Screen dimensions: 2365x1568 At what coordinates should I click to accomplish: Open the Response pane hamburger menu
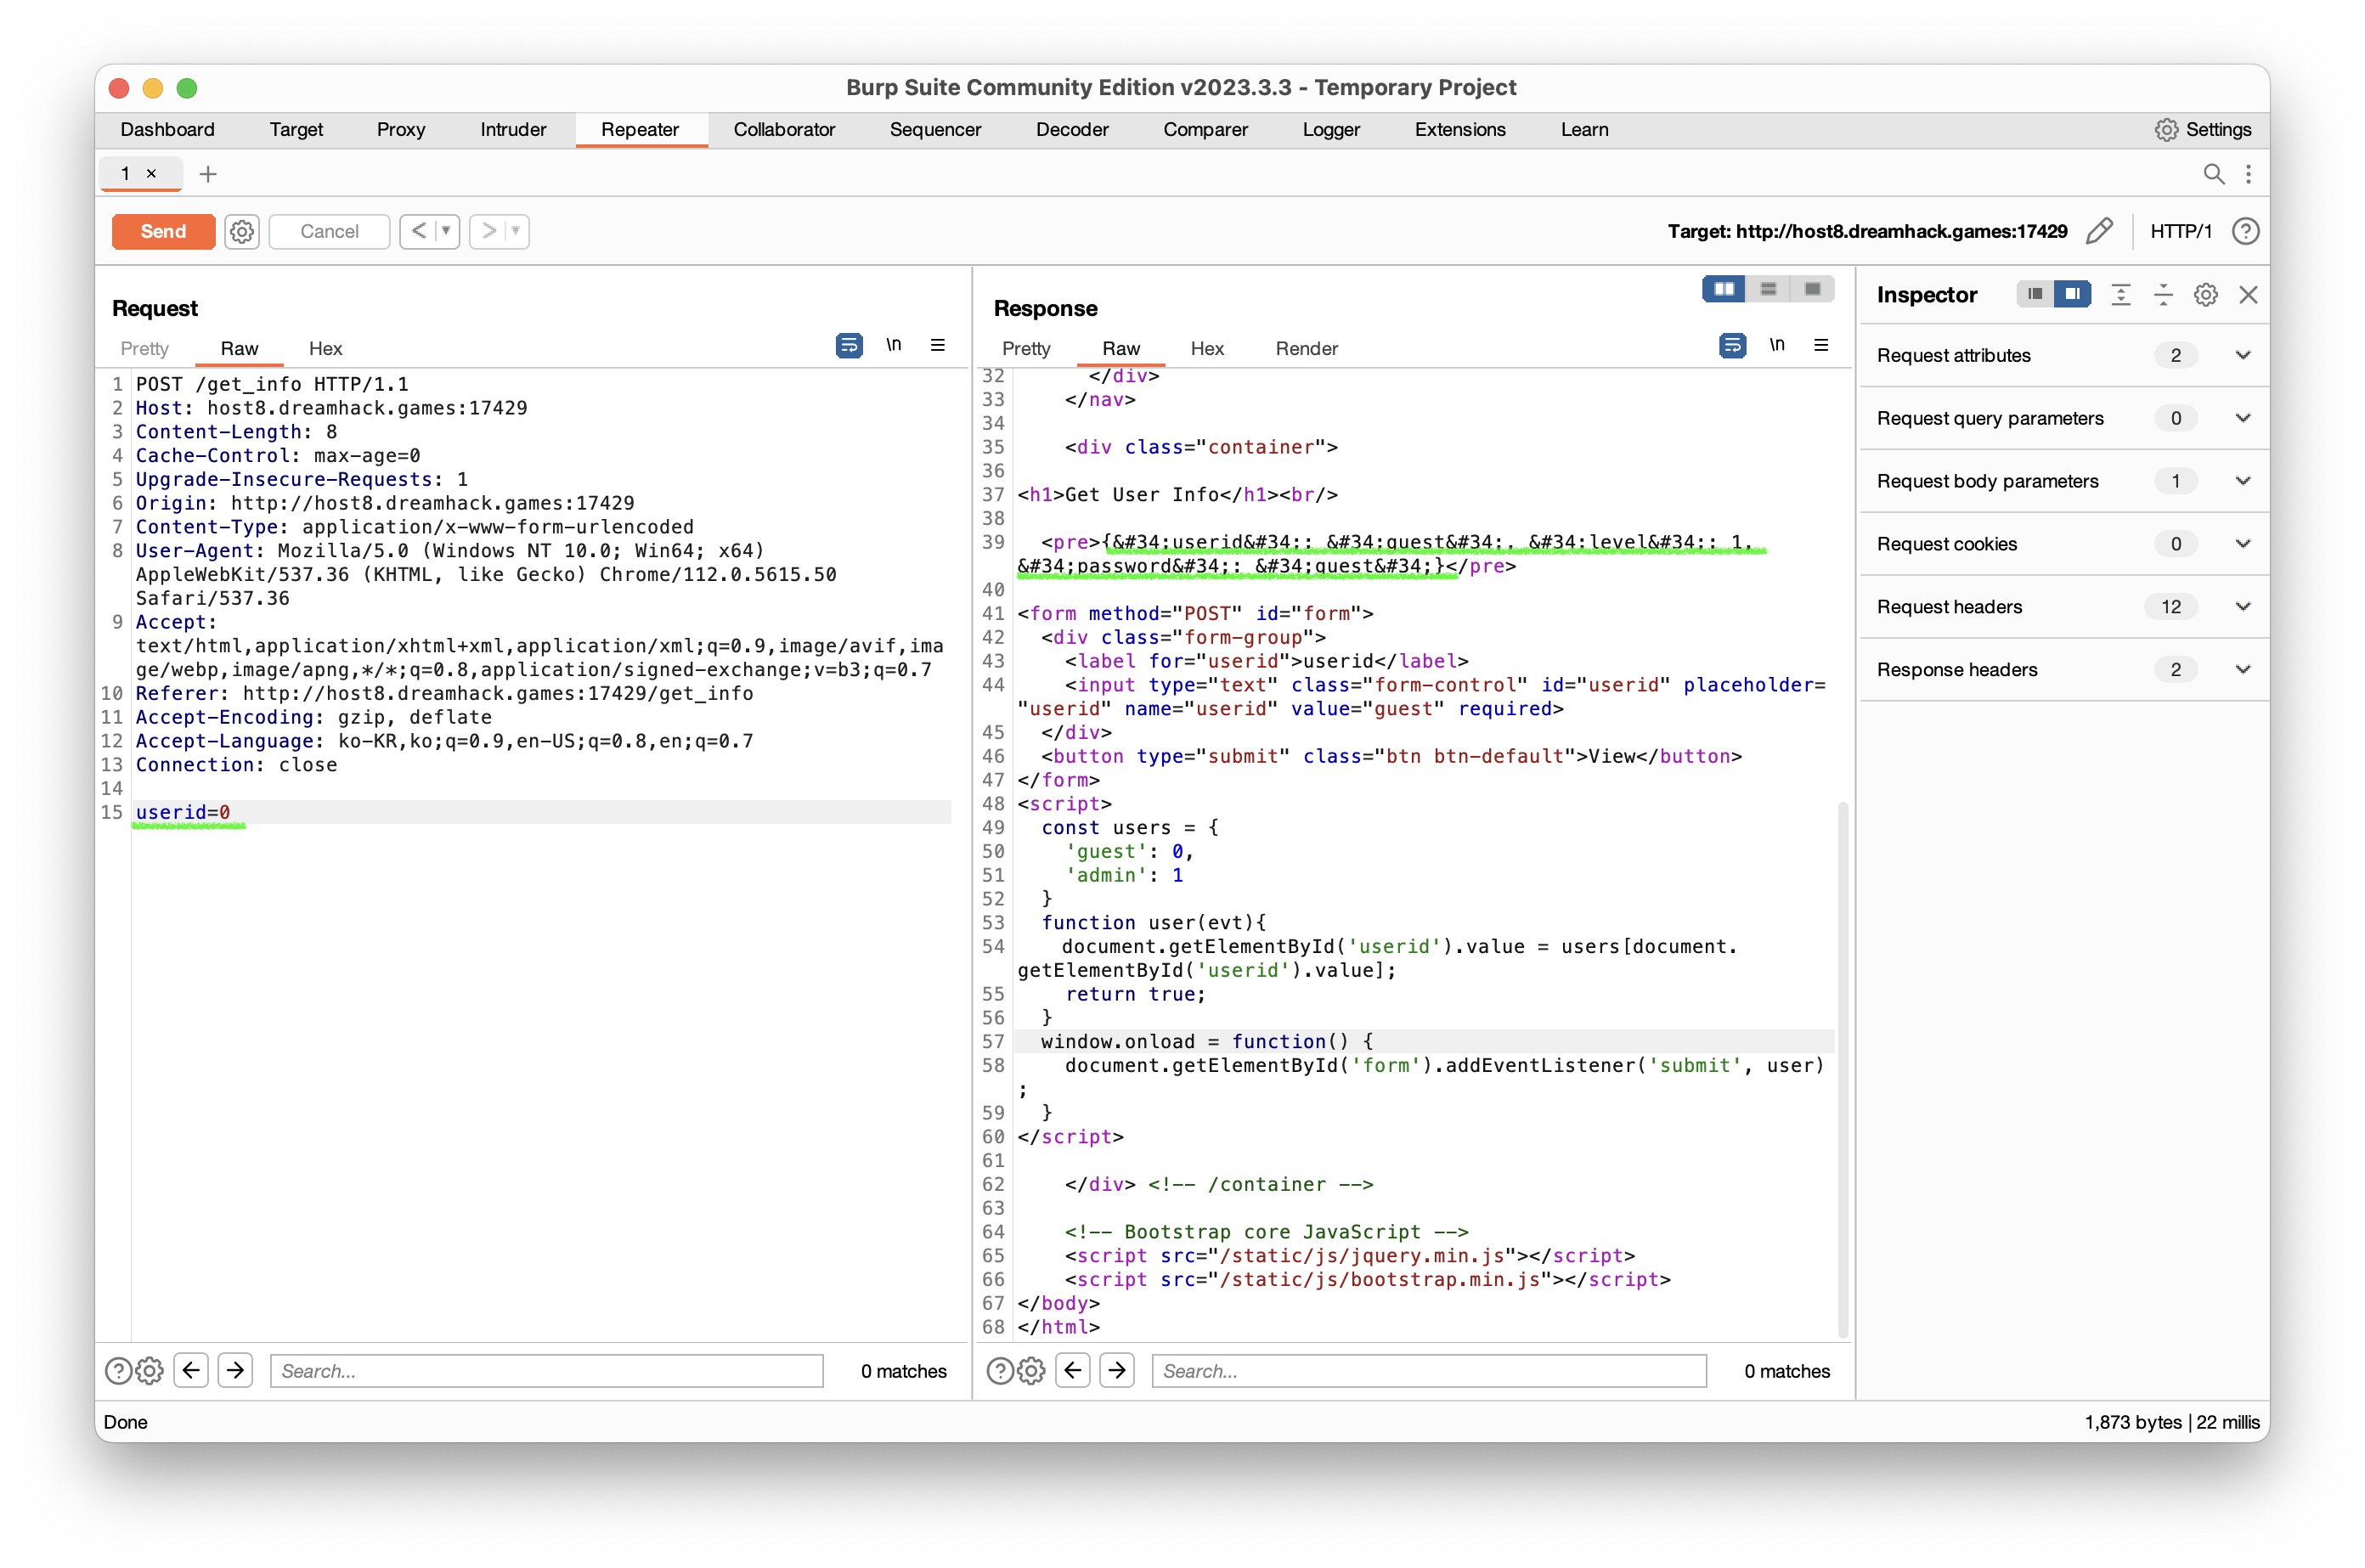(x=1821, y=346)
